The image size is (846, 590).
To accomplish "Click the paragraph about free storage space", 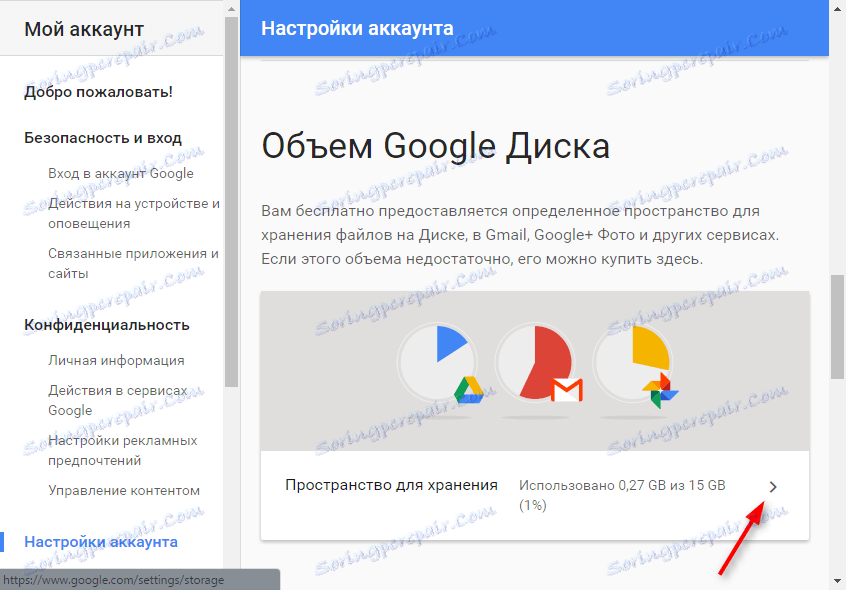I will pyautogui.click(x=520, y=235).
